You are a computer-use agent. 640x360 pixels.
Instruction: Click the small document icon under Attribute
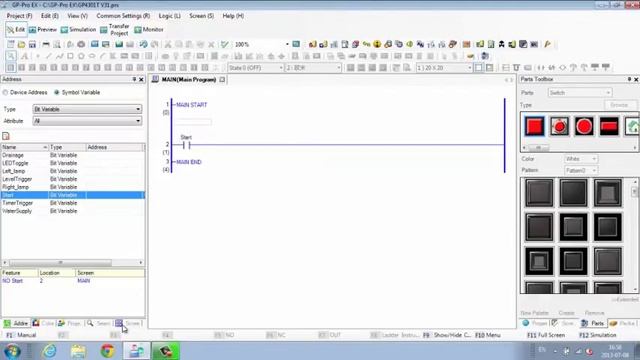point(6,136)
